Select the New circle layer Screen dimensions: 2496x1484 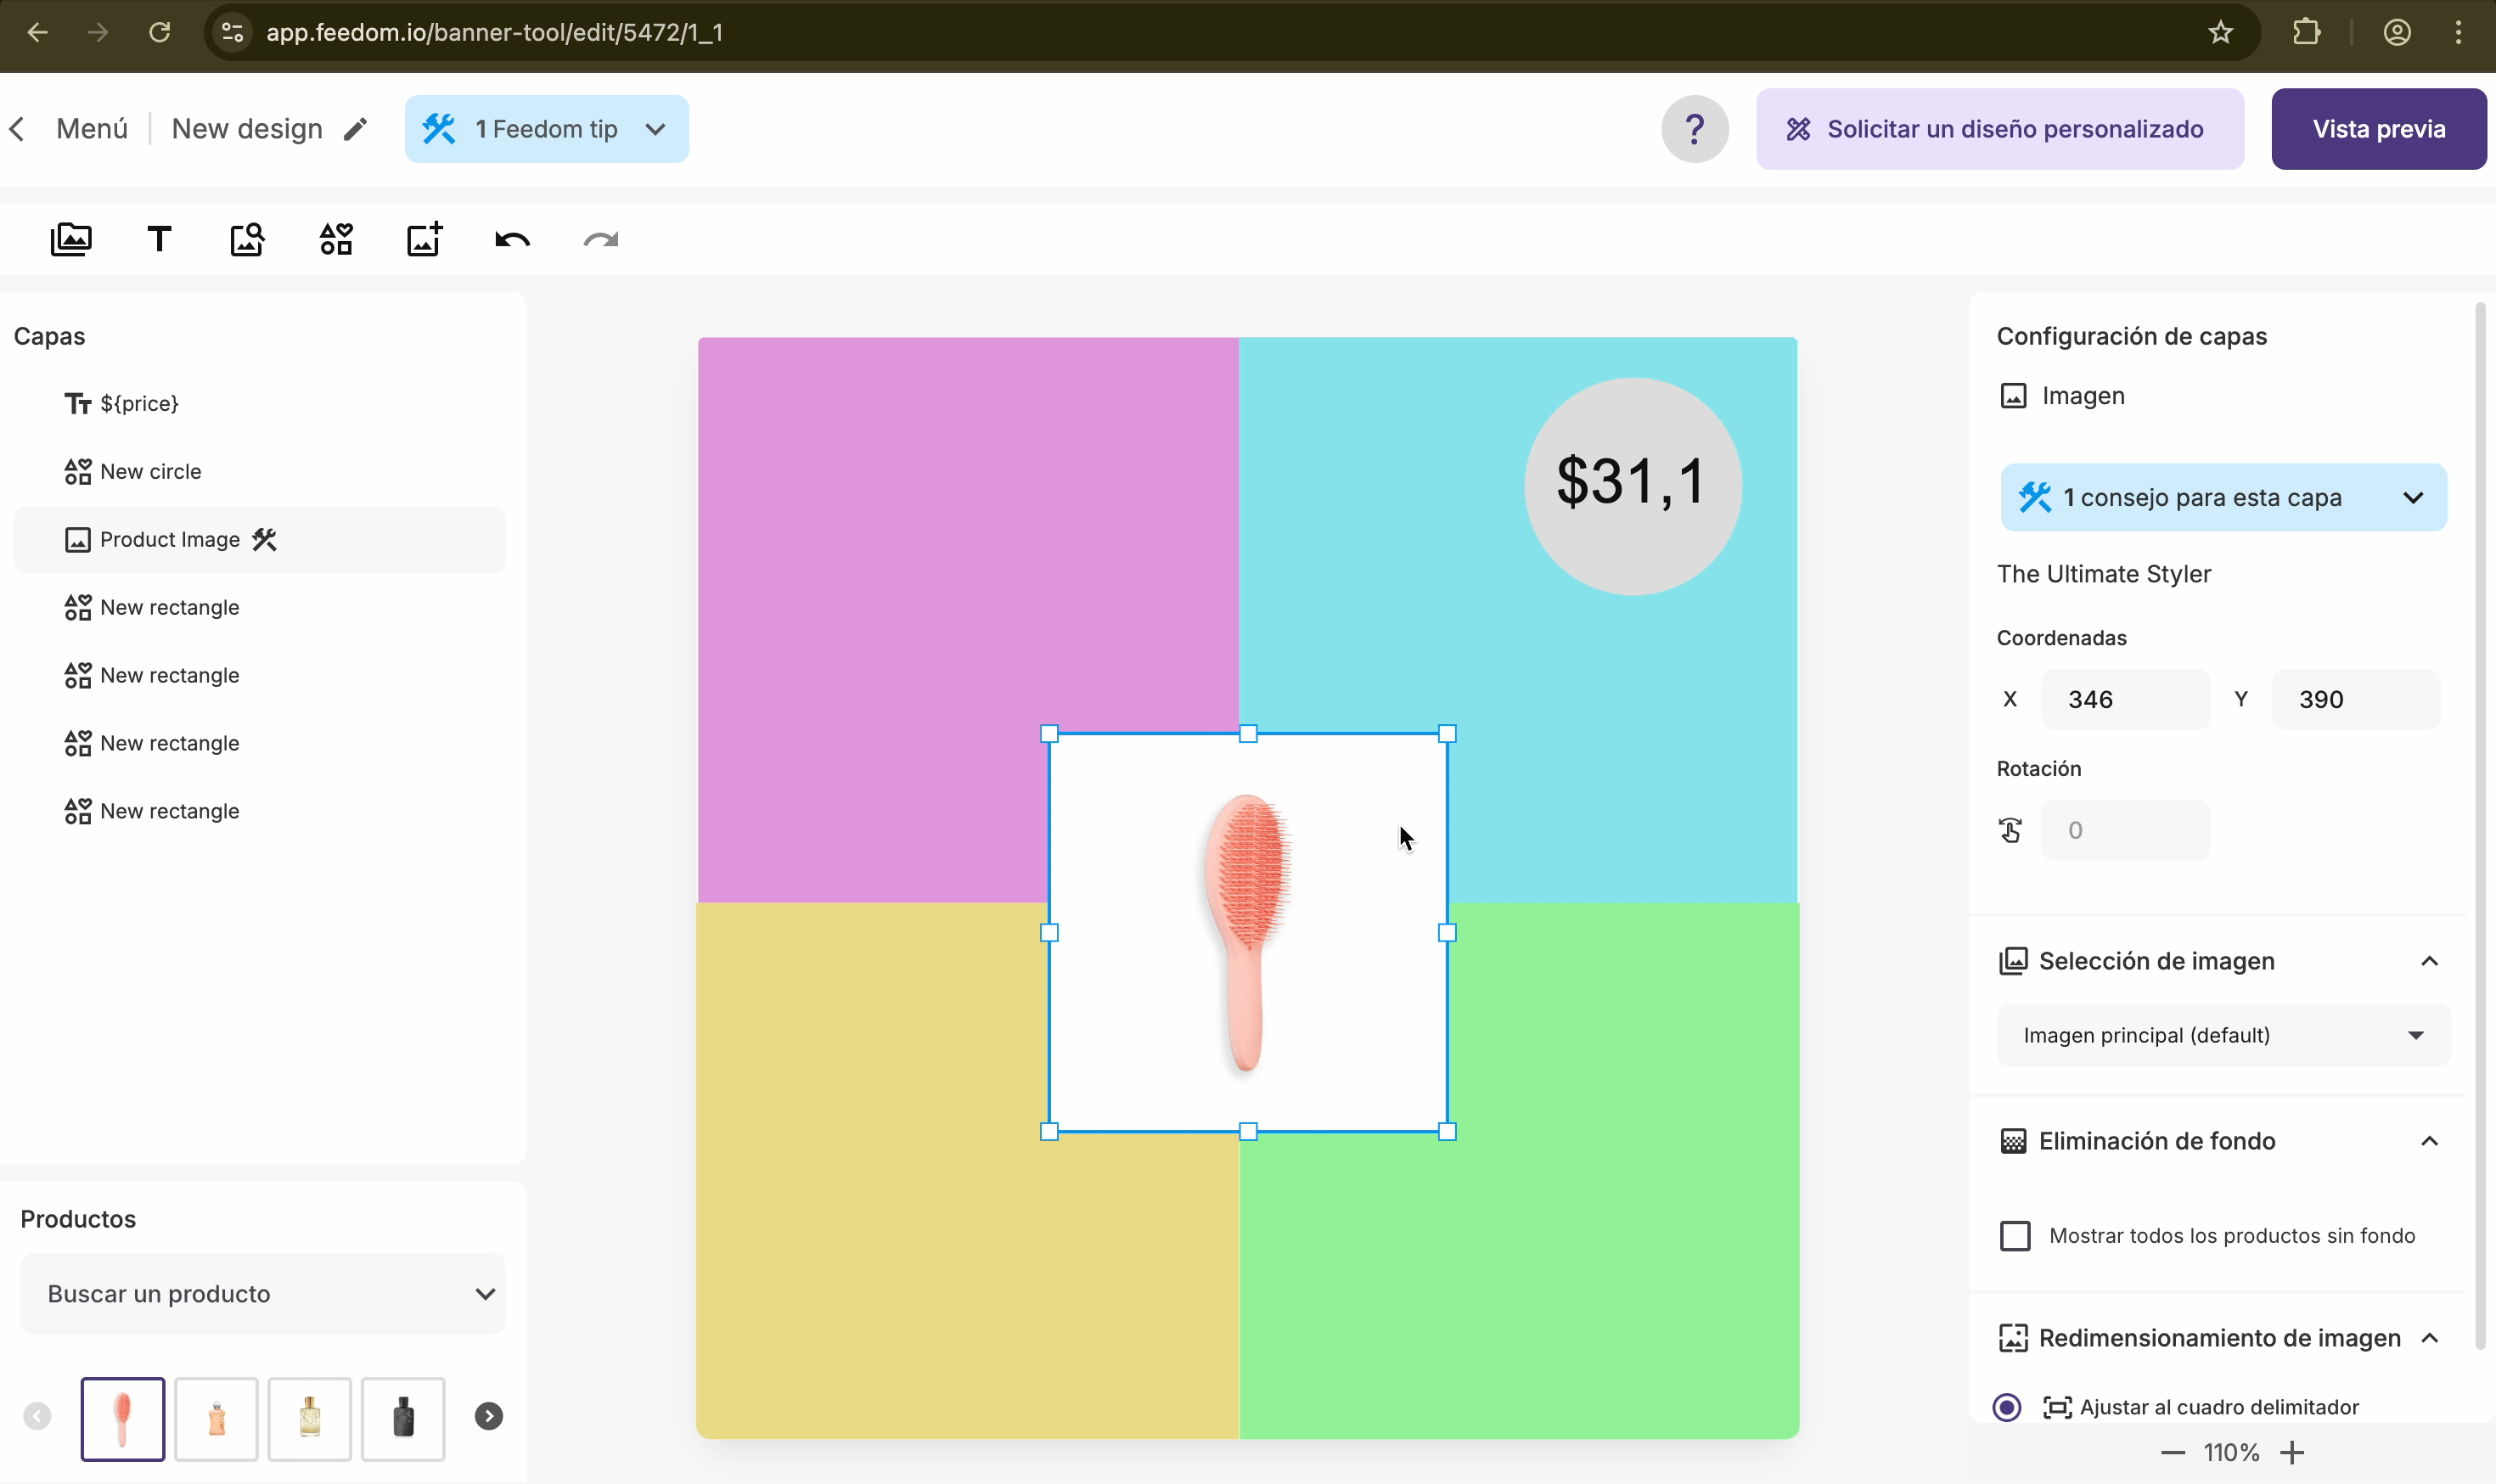pyautogui.click(x=150, y=471)
